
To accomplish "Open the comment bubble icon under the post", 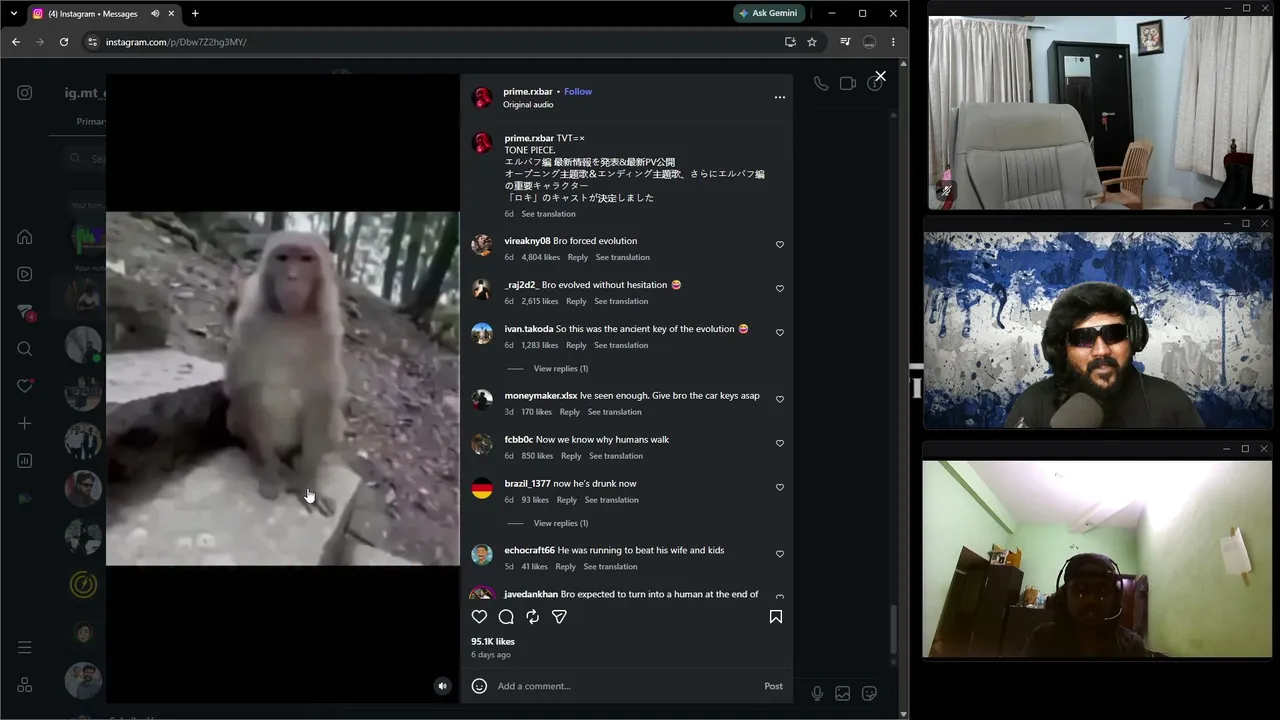I will point(506,617).
